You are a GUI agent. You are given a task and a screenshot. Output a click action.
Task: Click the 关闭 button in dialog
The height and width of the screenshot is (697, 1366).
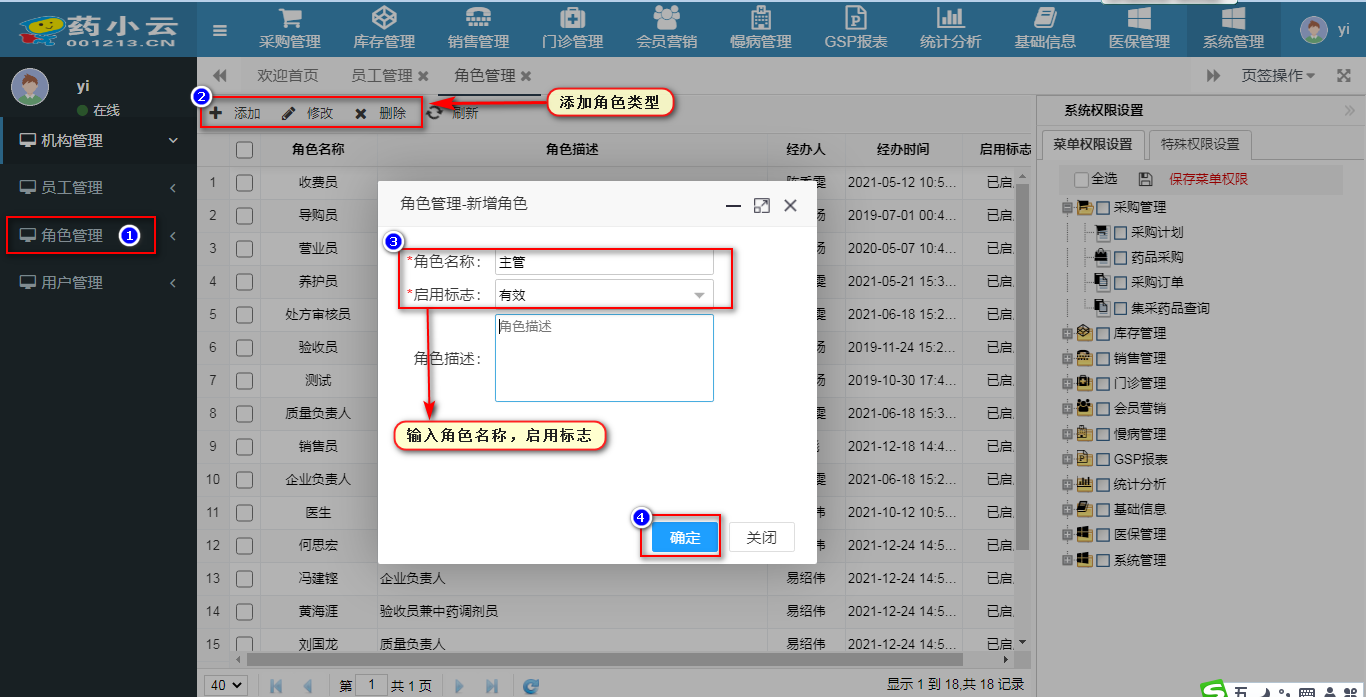pos(761,537)
